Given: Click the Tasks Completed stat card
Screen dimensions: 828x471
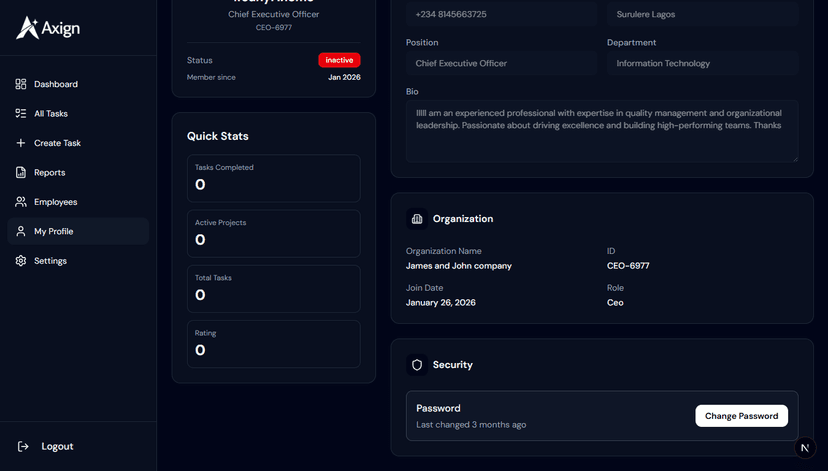Looking at the screenshot, I should tap(273, 178).
